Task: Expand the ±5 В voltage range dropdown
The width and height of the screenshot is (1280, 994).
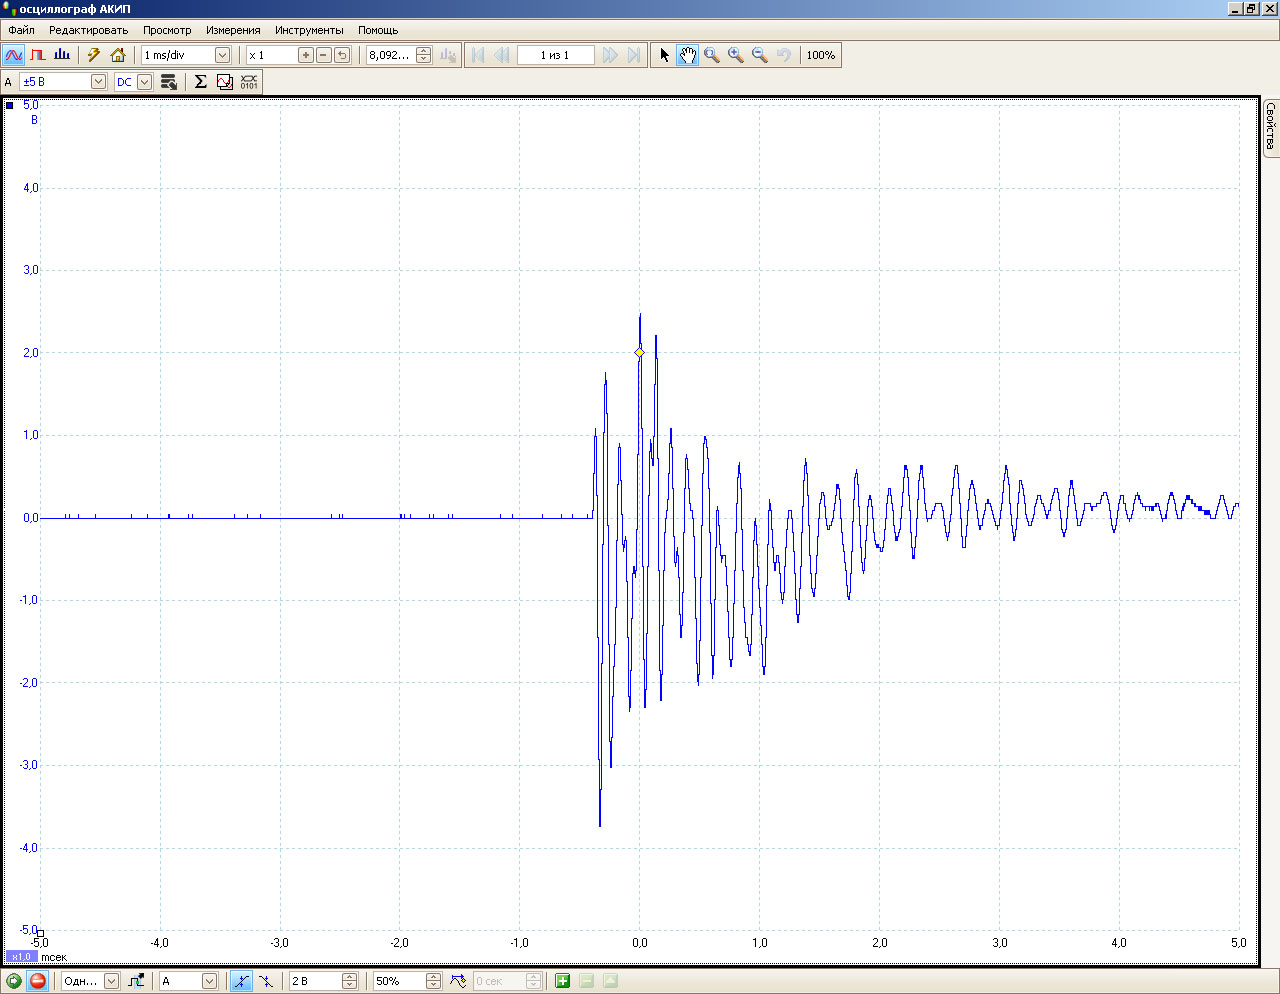Action: point(98,82)
